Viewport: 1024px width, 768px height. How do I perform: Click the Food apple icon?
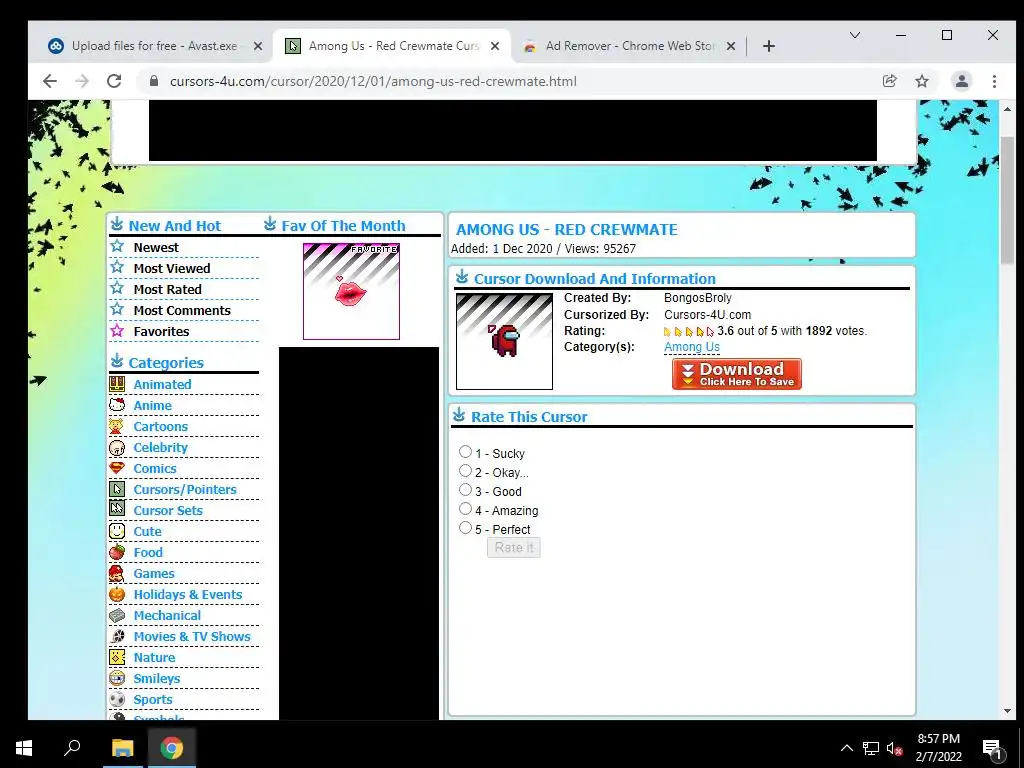click(x=117, y=552)
